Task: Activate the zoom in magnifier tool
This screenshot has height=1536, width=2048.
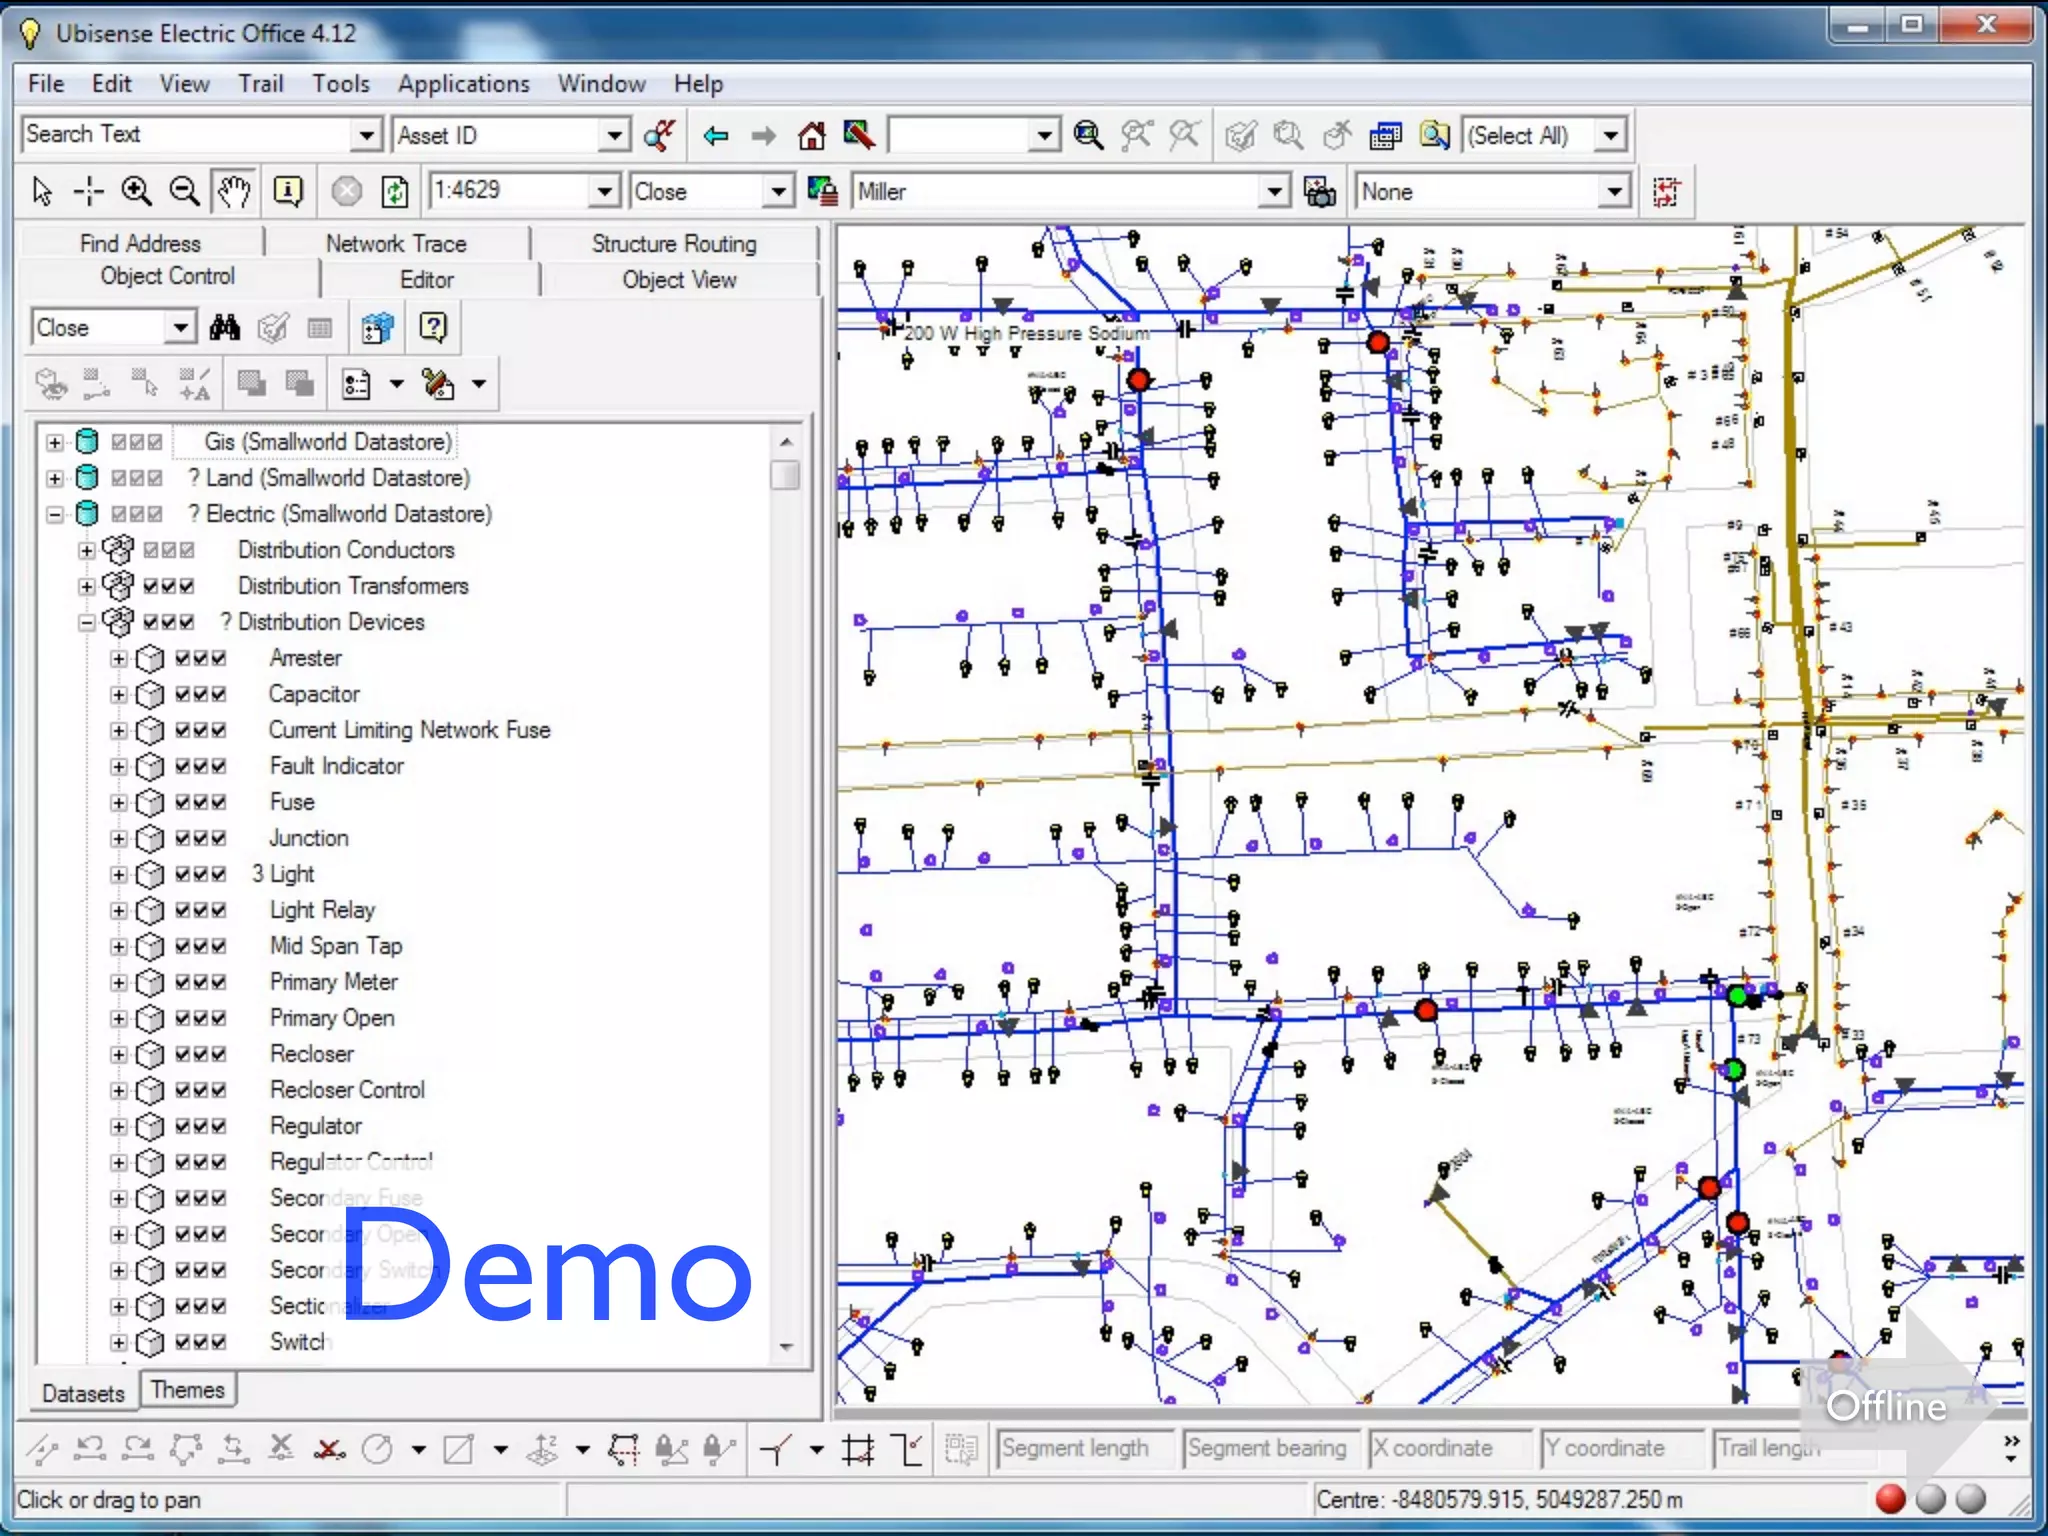Action: (x=136, y=191)
